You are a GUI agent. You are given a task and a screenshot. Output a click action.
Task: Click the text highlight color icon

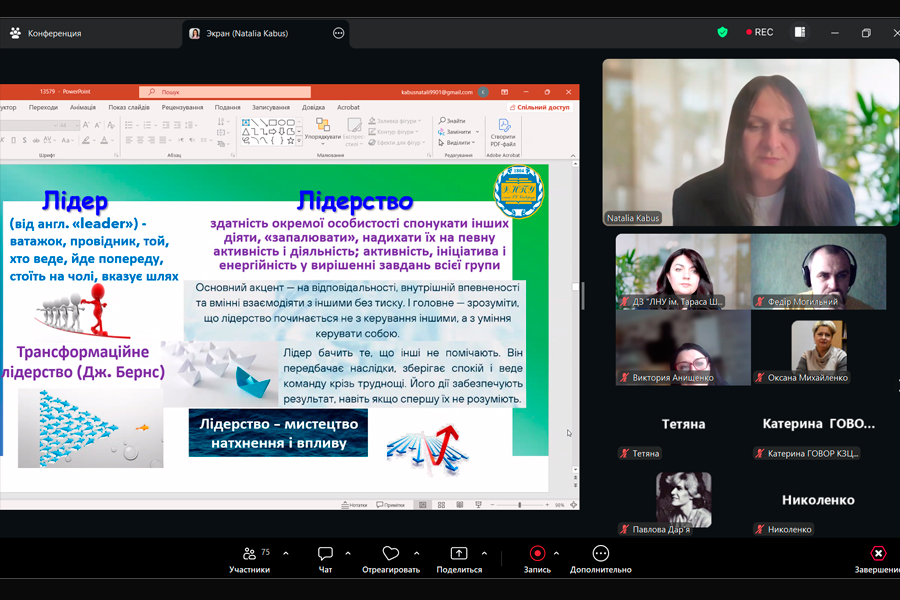(x=86, y=140)
